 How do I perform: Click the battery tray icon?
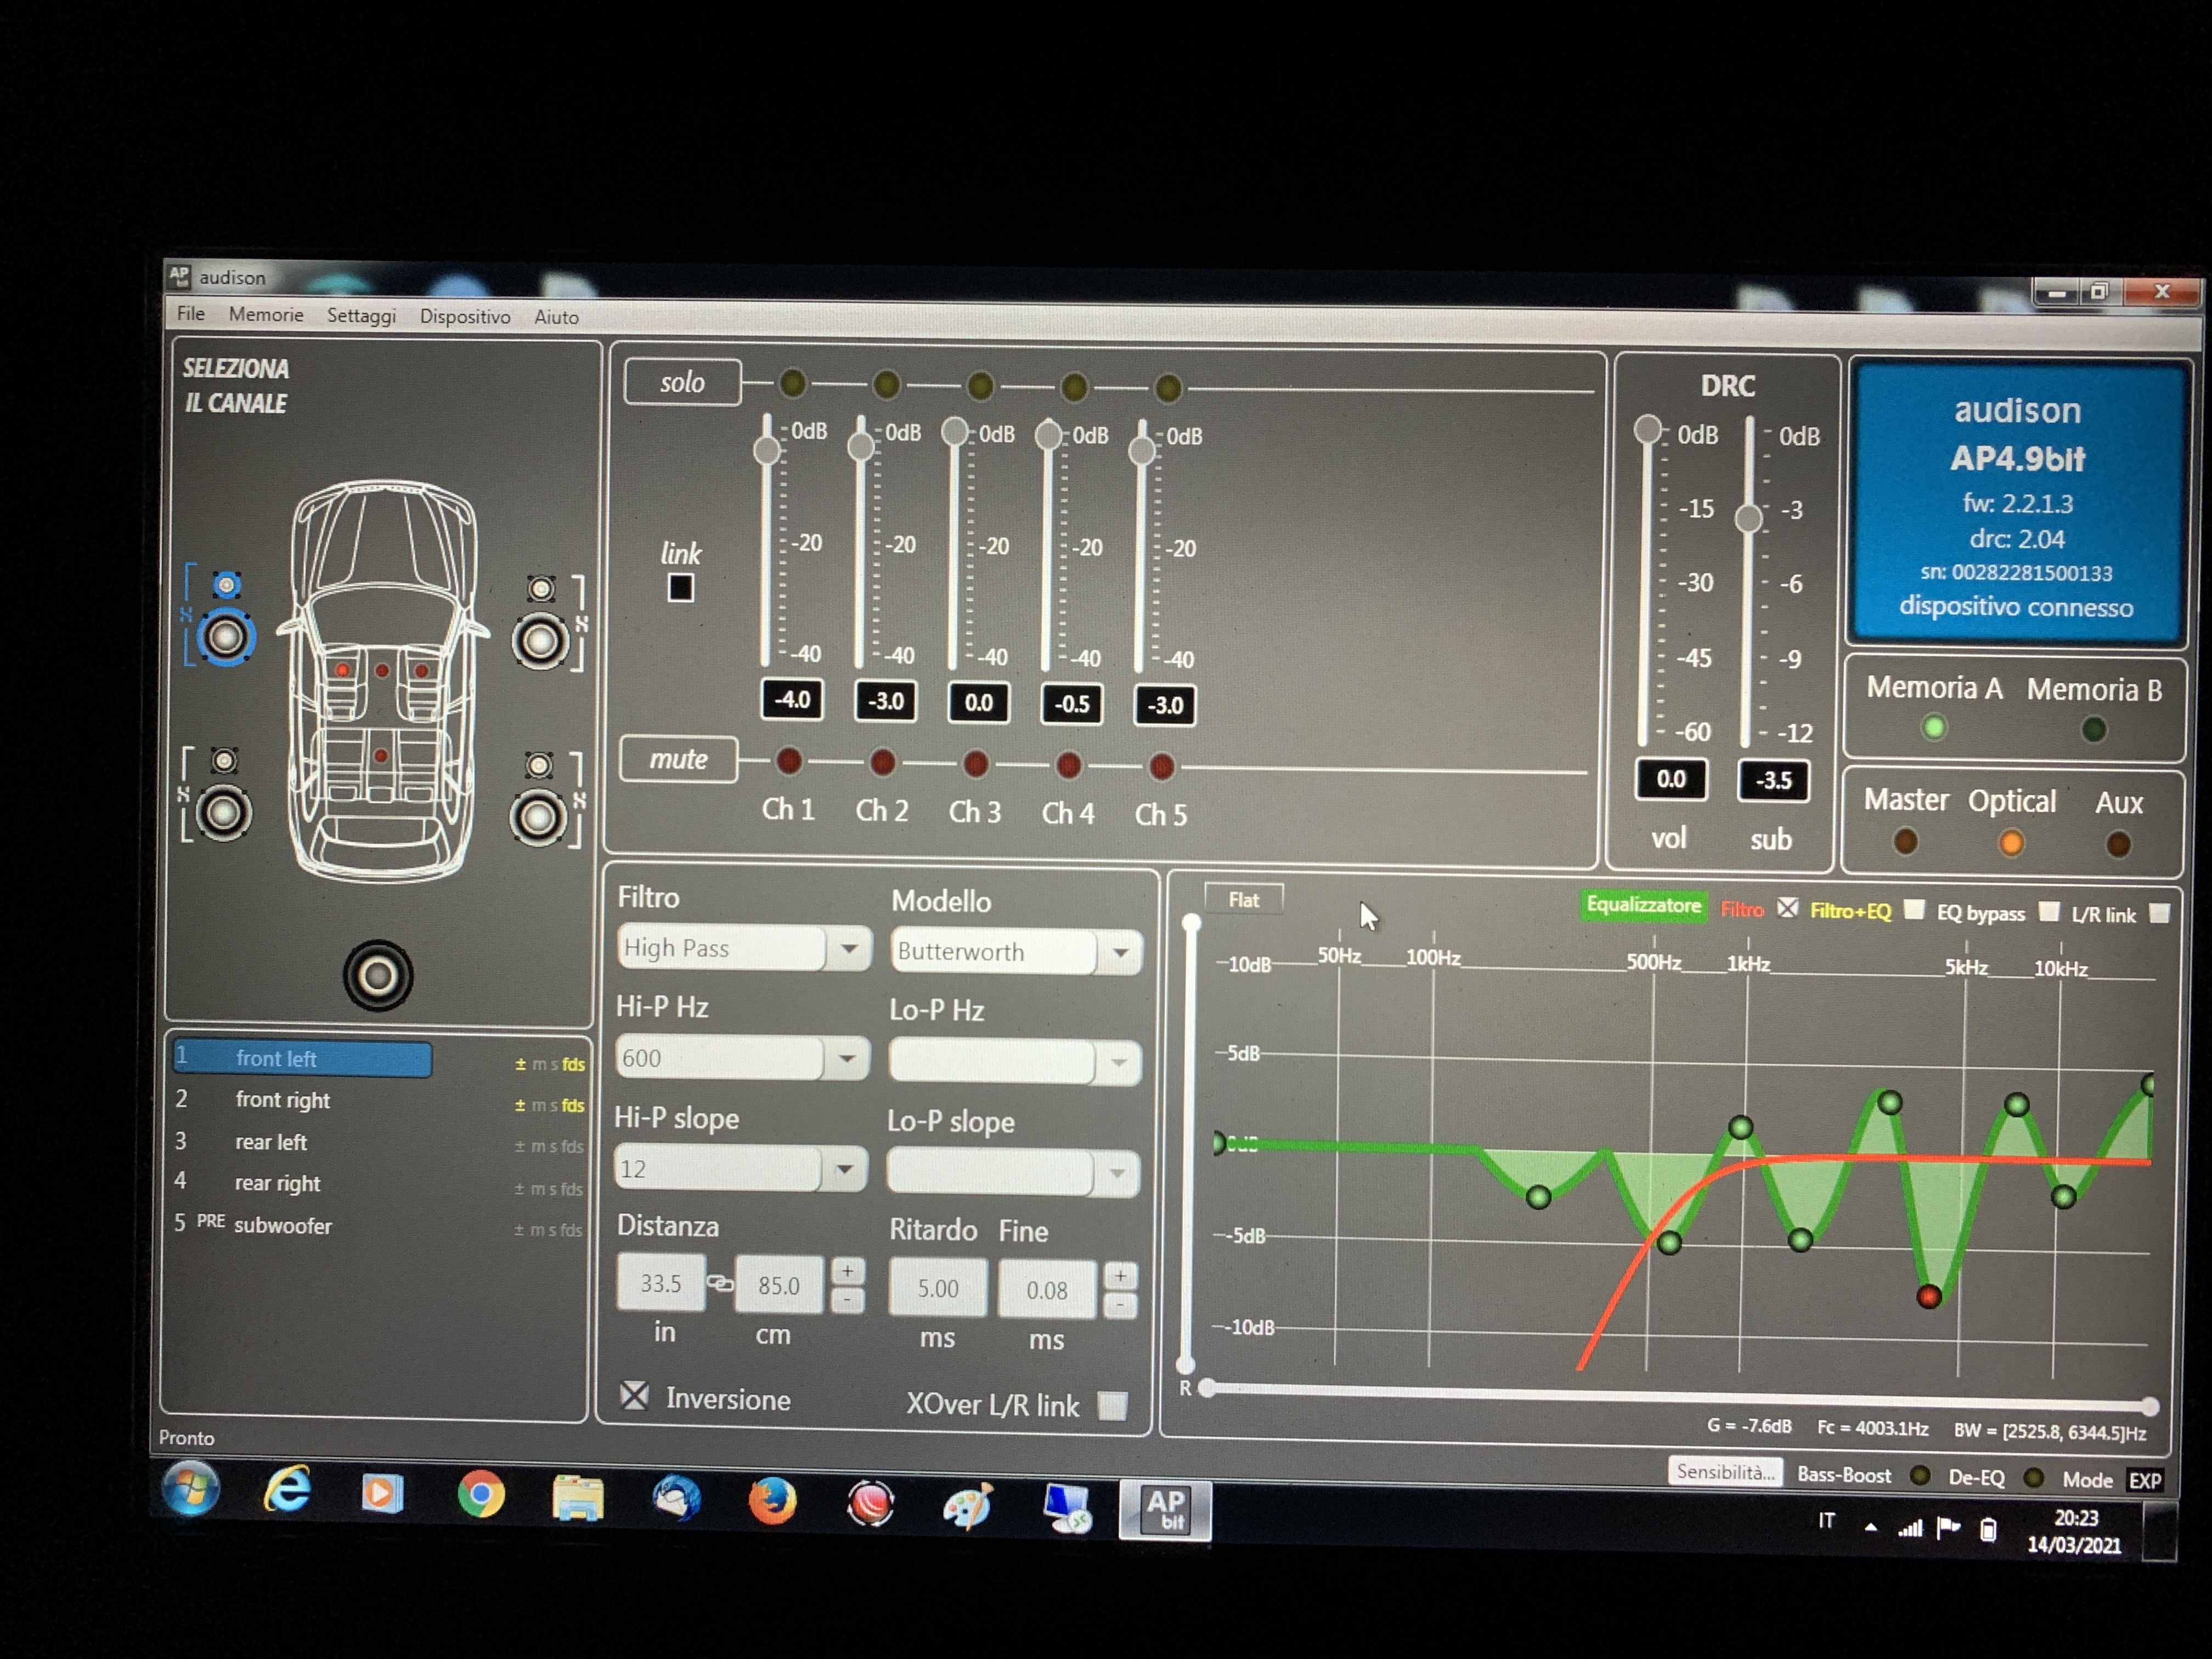click(1989, 1529)
